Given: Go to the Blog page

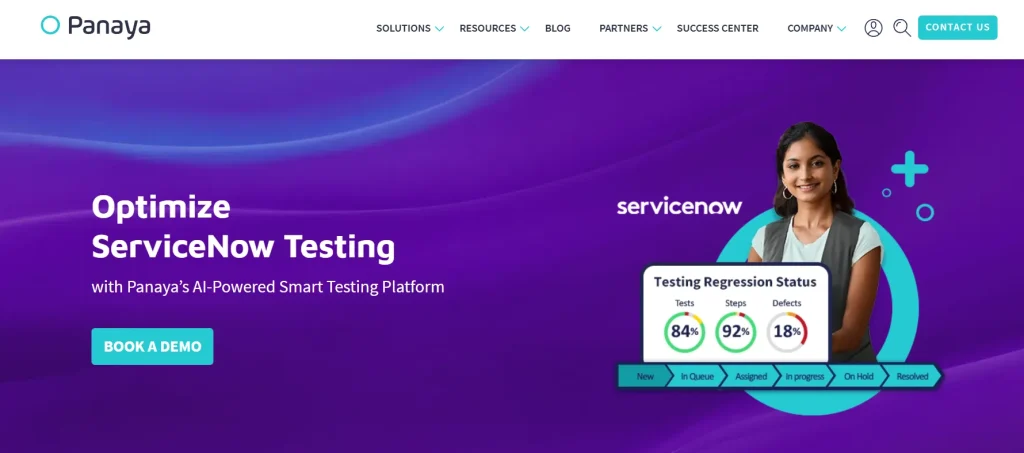Looking at the screenshot, I should (x=558, y=28).
